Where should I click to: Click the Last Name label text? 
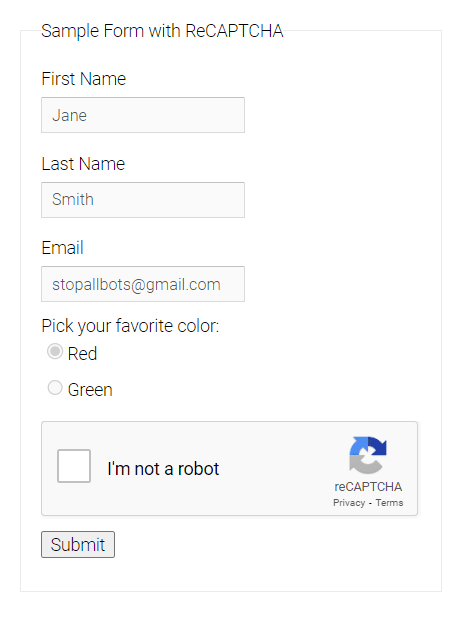83,164
